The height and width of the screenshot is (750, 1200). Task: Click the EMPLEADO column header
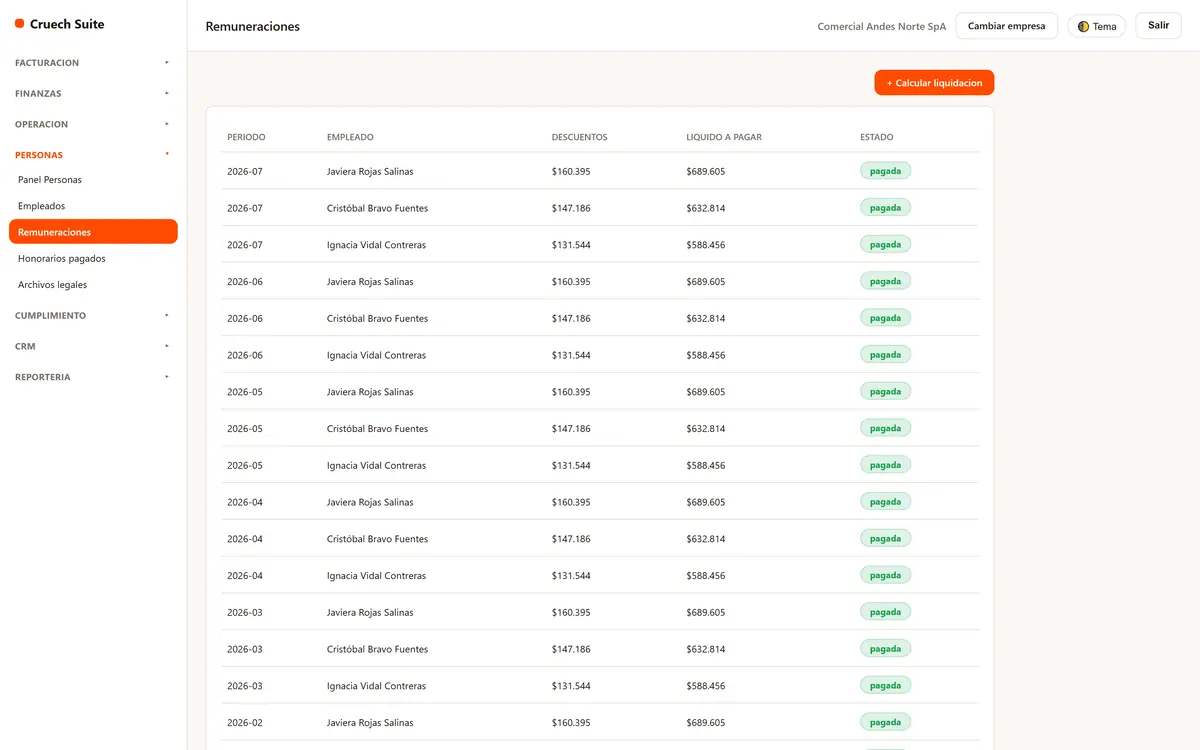350,137
